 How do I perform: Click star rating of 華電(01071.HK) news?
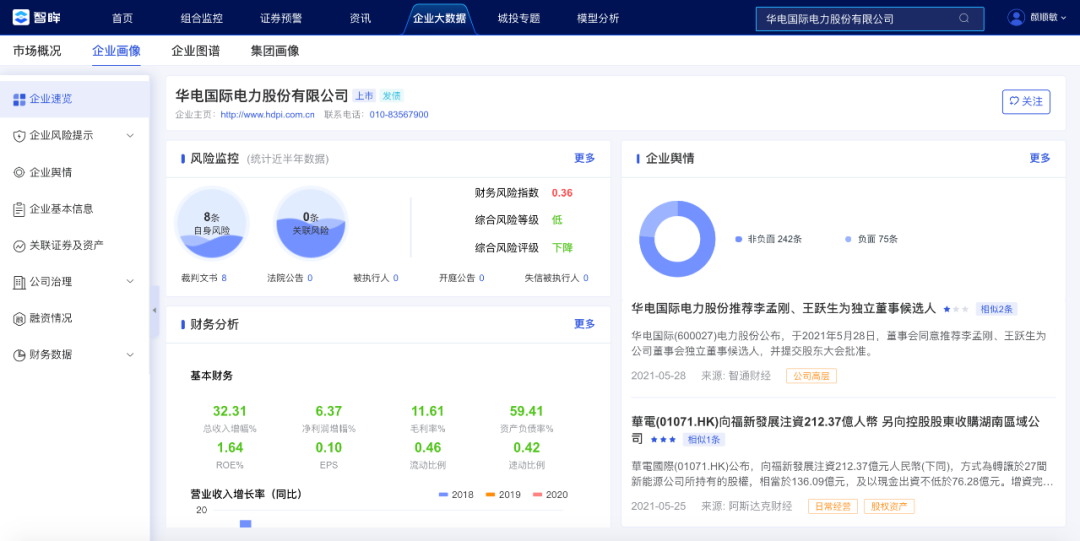663,439
